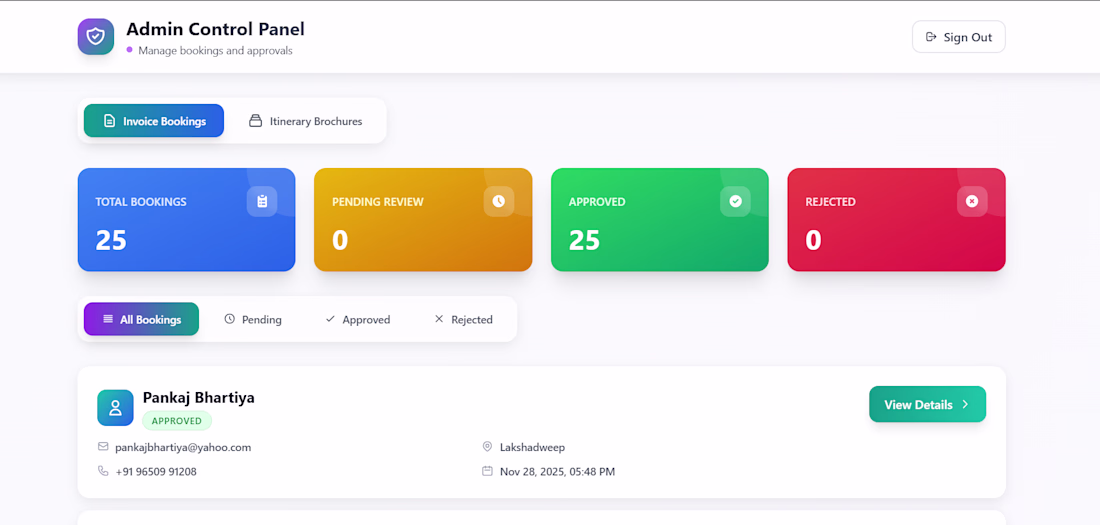This screenshot has width=1100, height=525.
Task: Click the calendar icon beside date
Action: pos(488,471)
